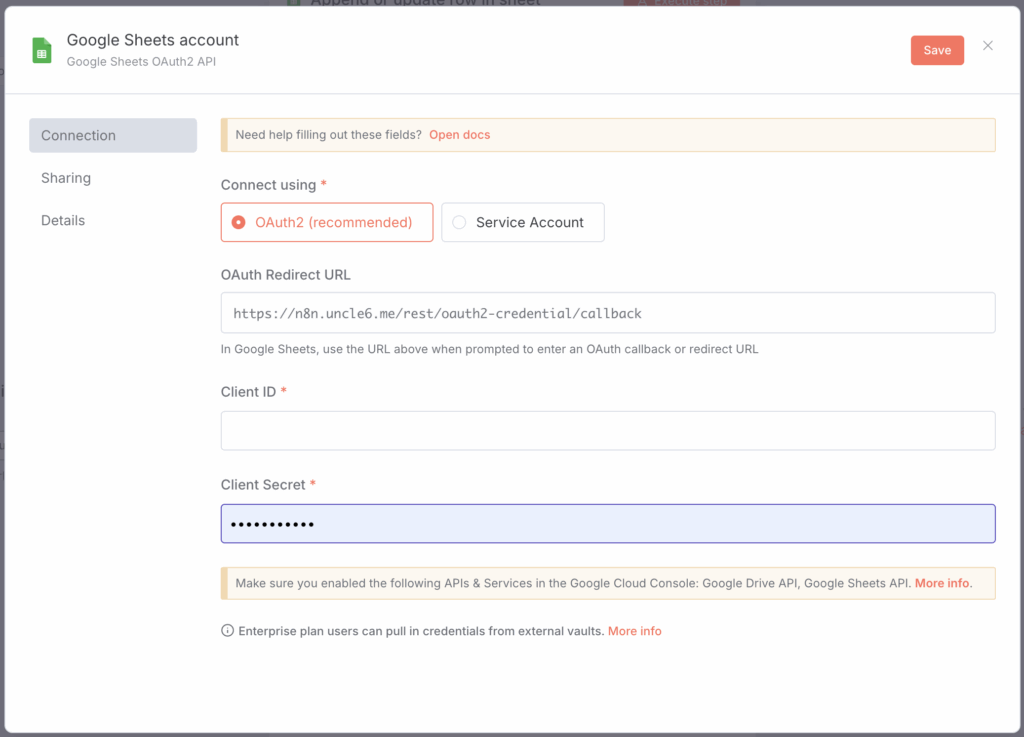Go to the Details tab
The width and height of the screenshot is (1024, 737).
point(63,220)
